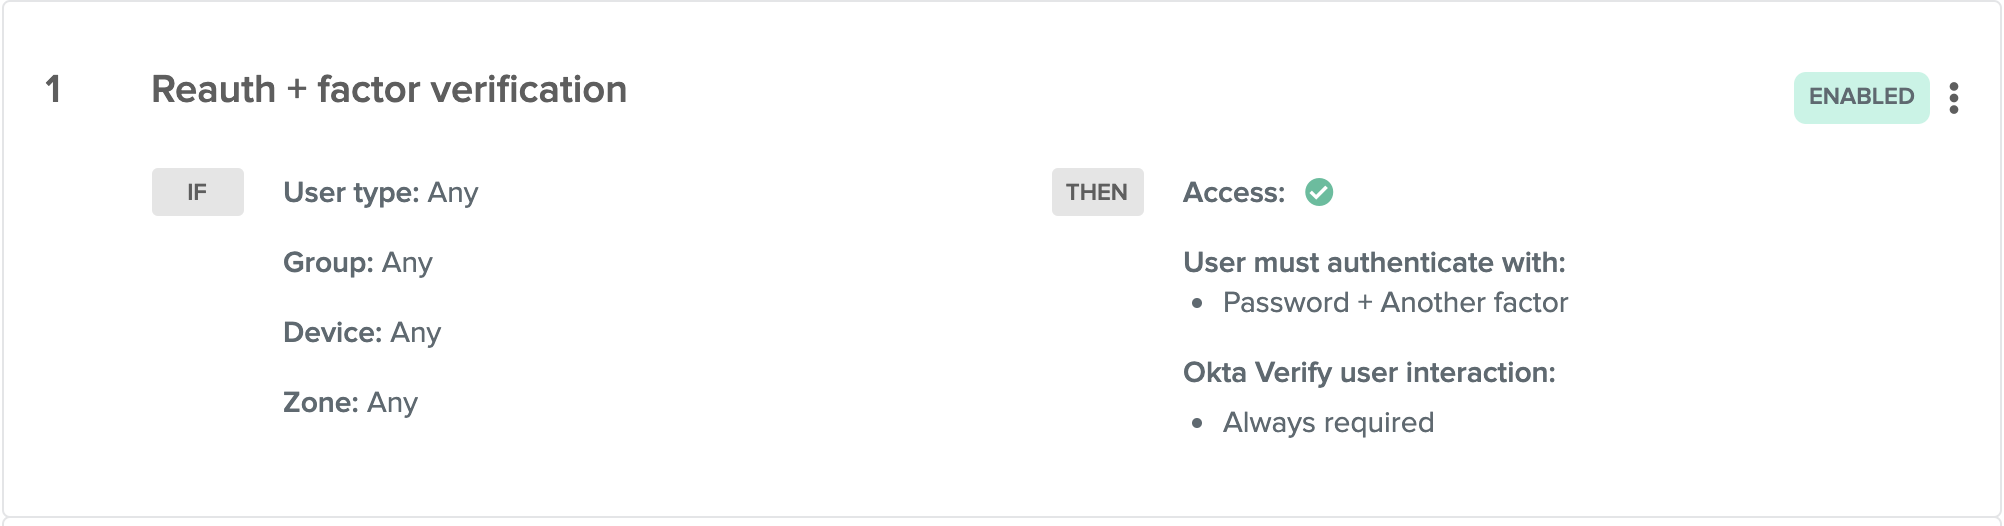
Task: Click the bullet beside Password + Another factor
Action: pos(1197,303)
